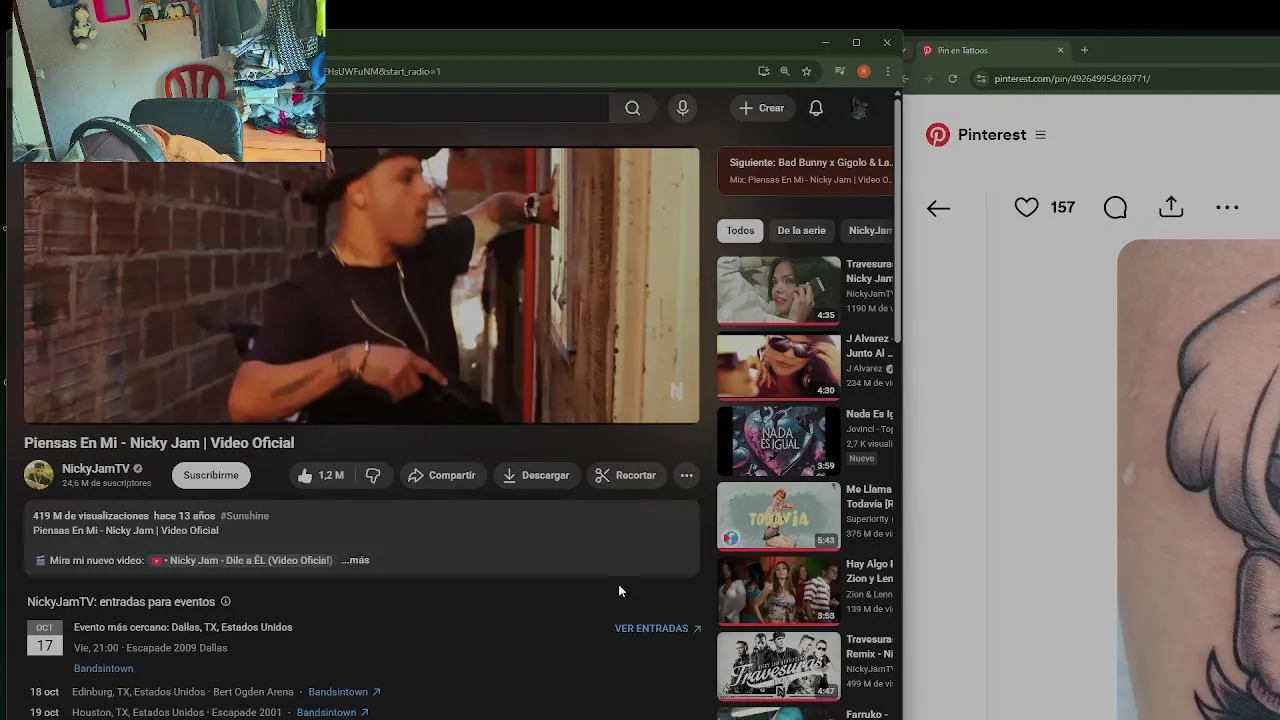Viewport: 1280px width, 720px height.
Task: Open the Chrome profile icon in YouTube window
Action: 864,71
